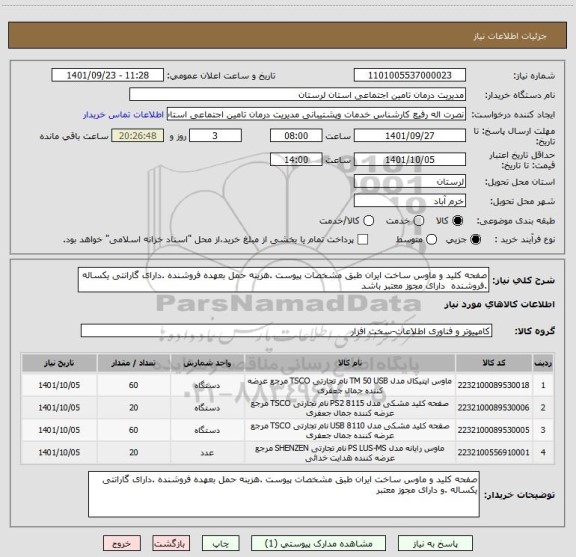
Task: Click the توضیحات خریدار text area
Action: point(284,494)
